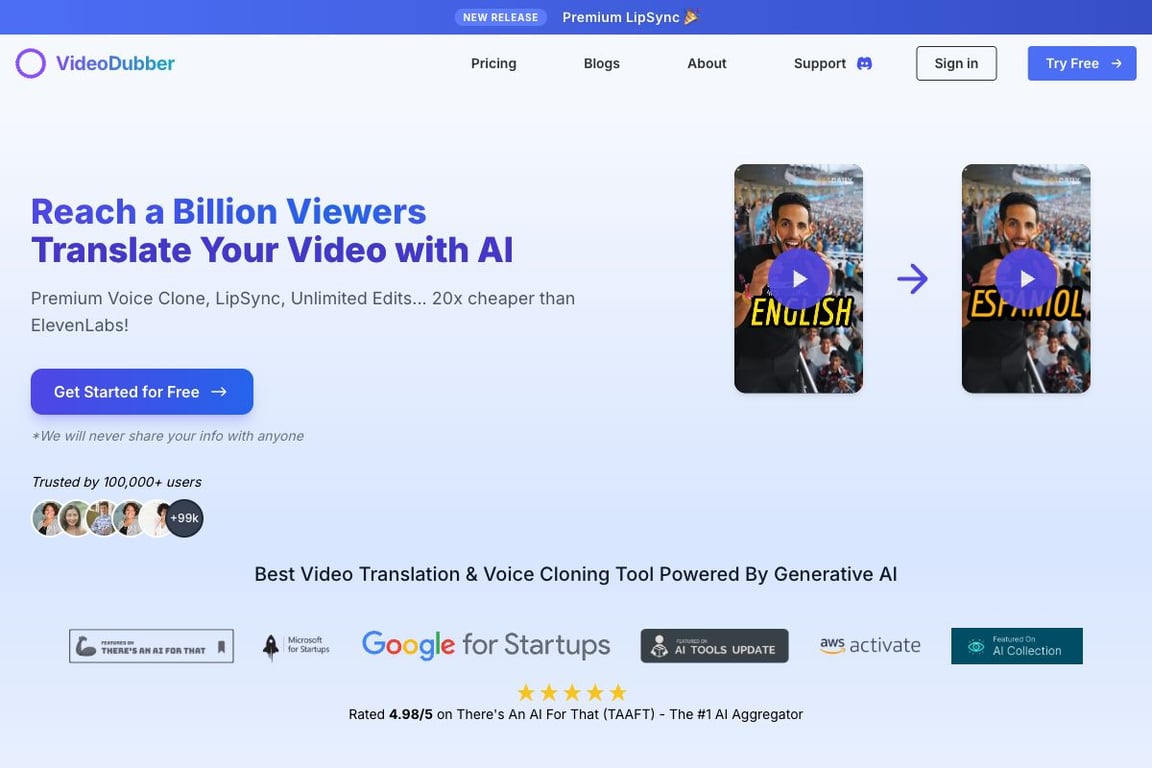
Task: Click the Try Free button
Action: [x=1081, y=64]
